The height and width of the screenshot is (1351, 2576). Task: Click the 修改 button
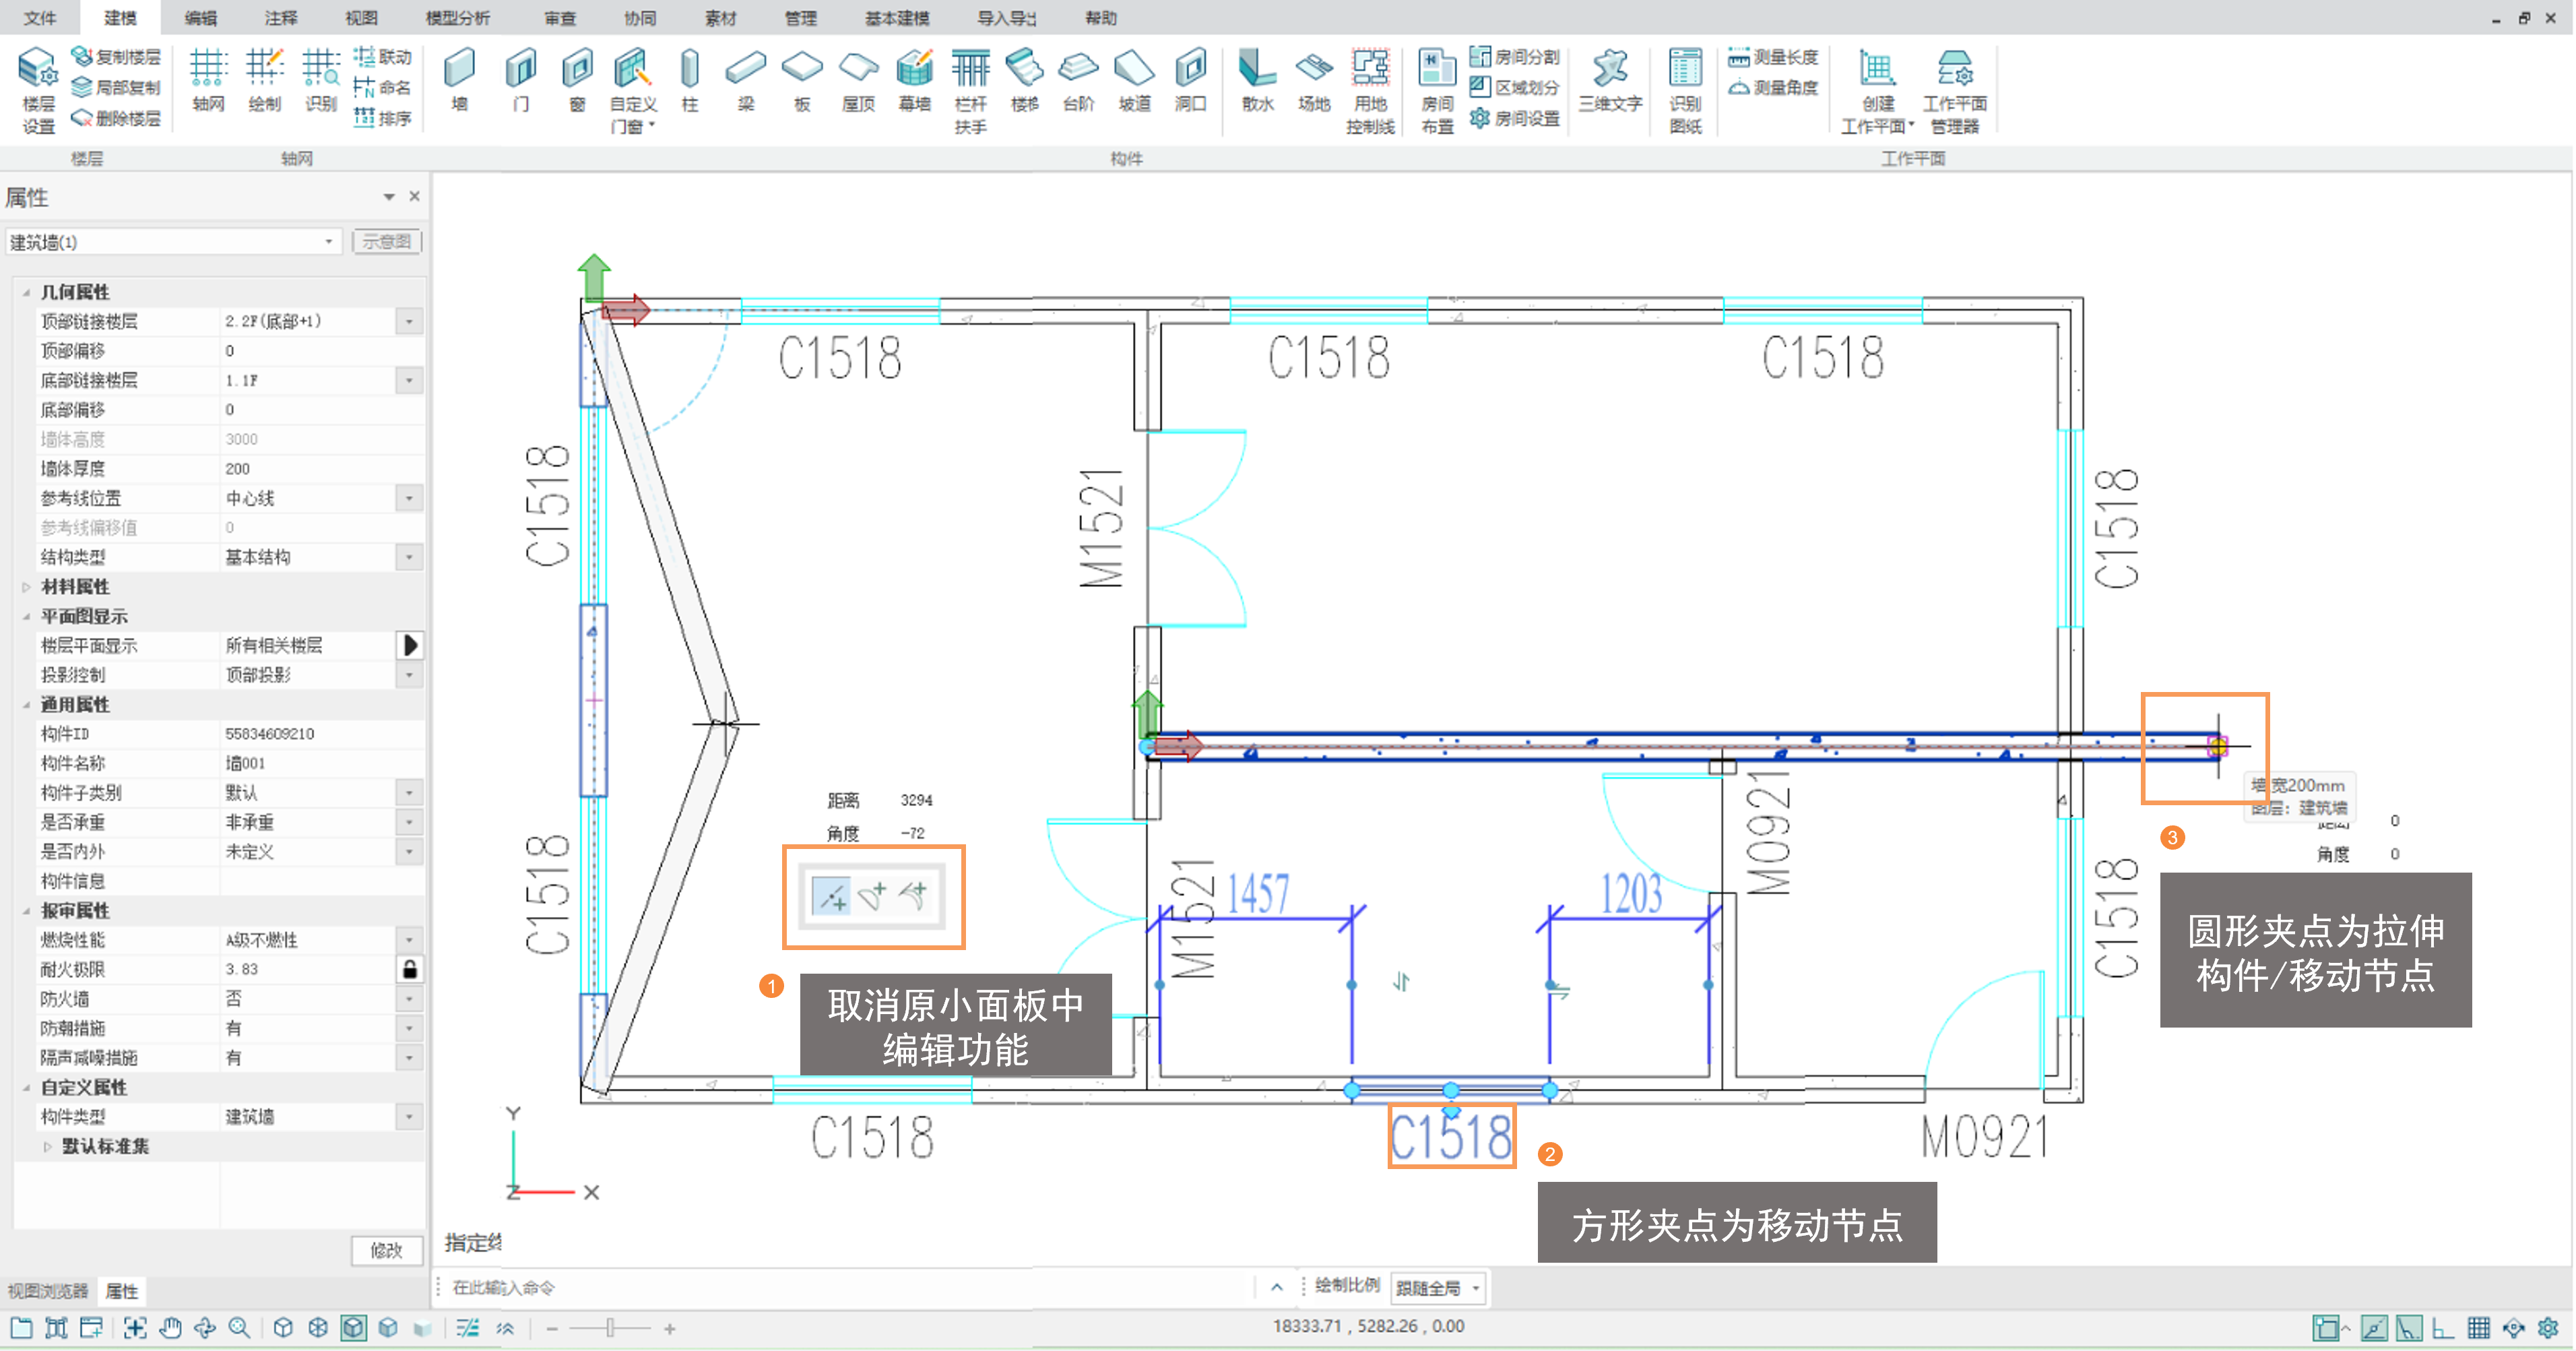[x=386, y=1250]
